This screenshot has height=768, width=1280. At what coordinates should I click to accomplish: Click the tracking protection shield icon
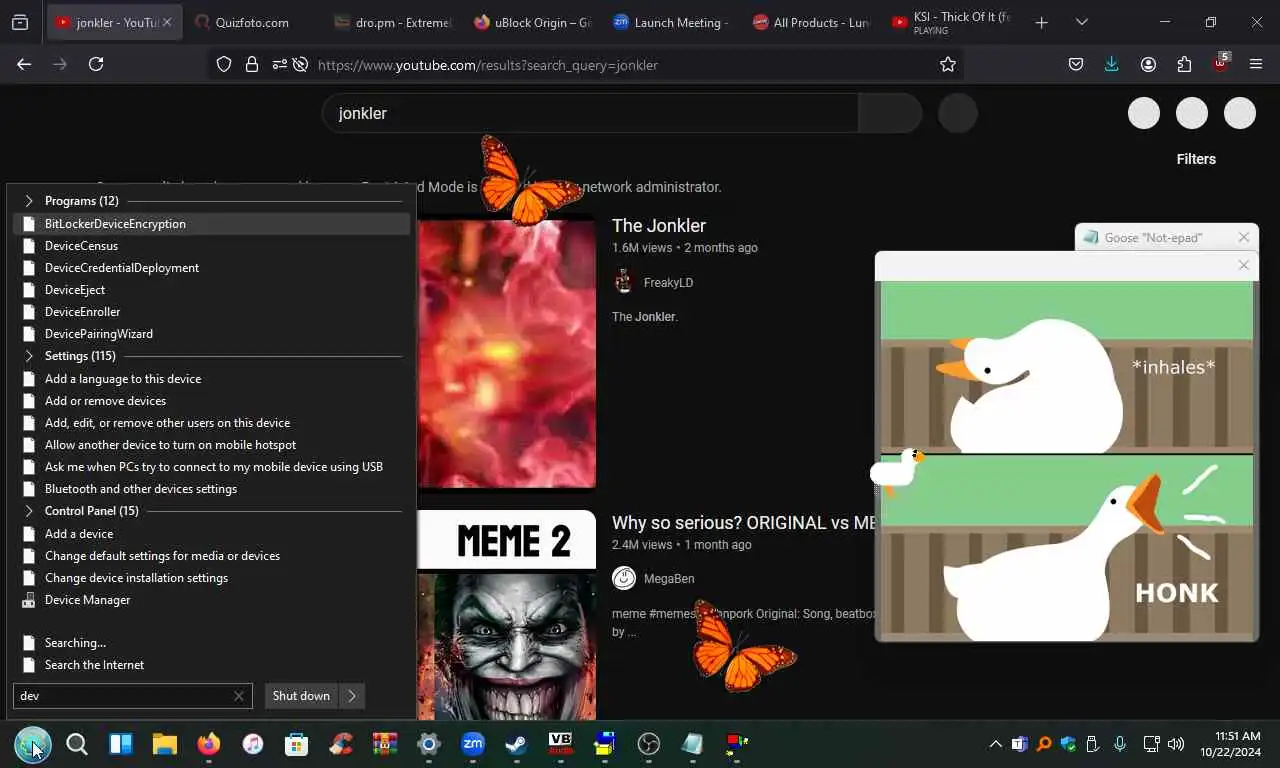[224, 64]
